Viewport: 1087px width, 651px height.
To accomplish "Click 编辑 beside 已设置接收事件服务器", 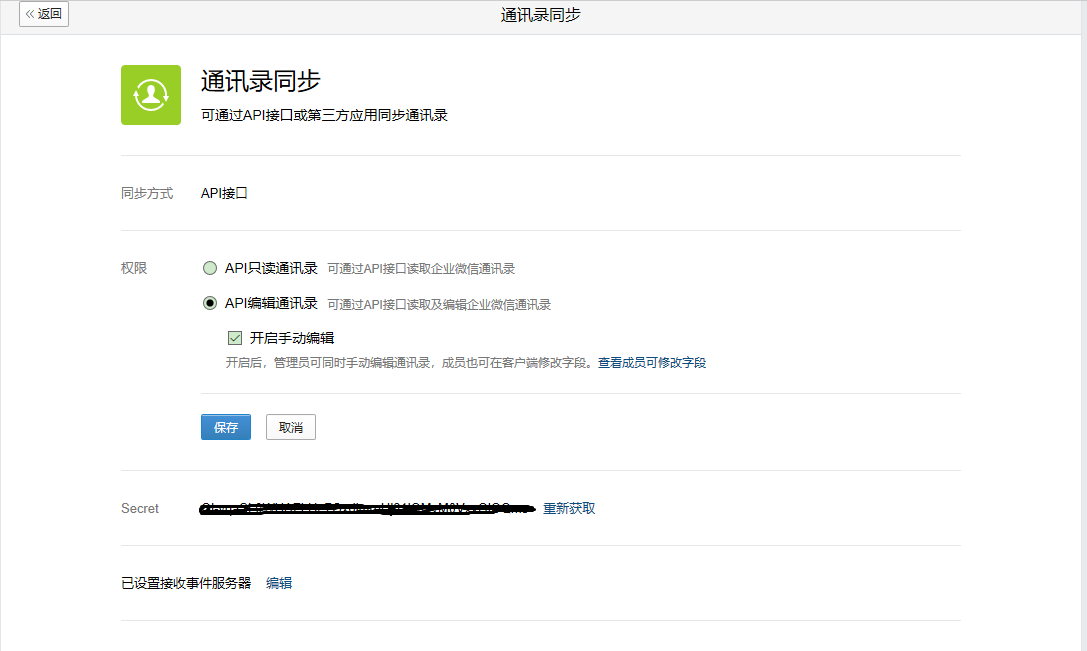I will [279, 583].
